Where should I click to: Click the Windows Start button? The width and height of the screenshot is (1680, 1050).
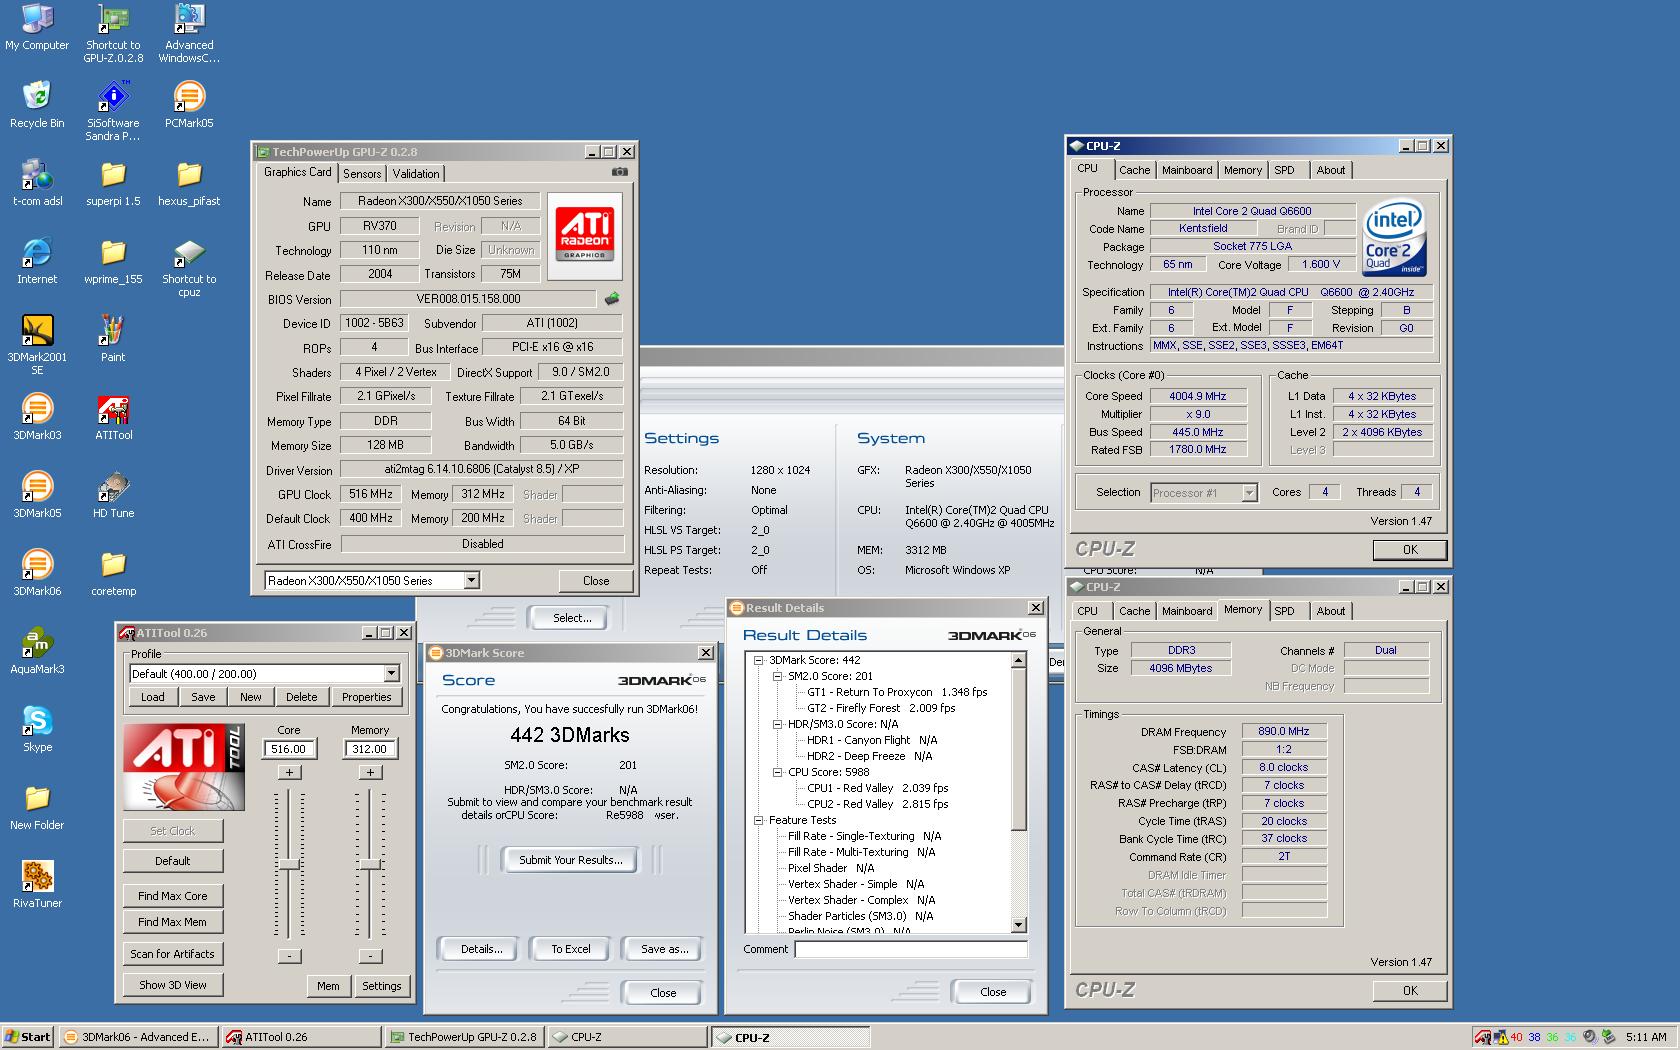(28, 1037)
